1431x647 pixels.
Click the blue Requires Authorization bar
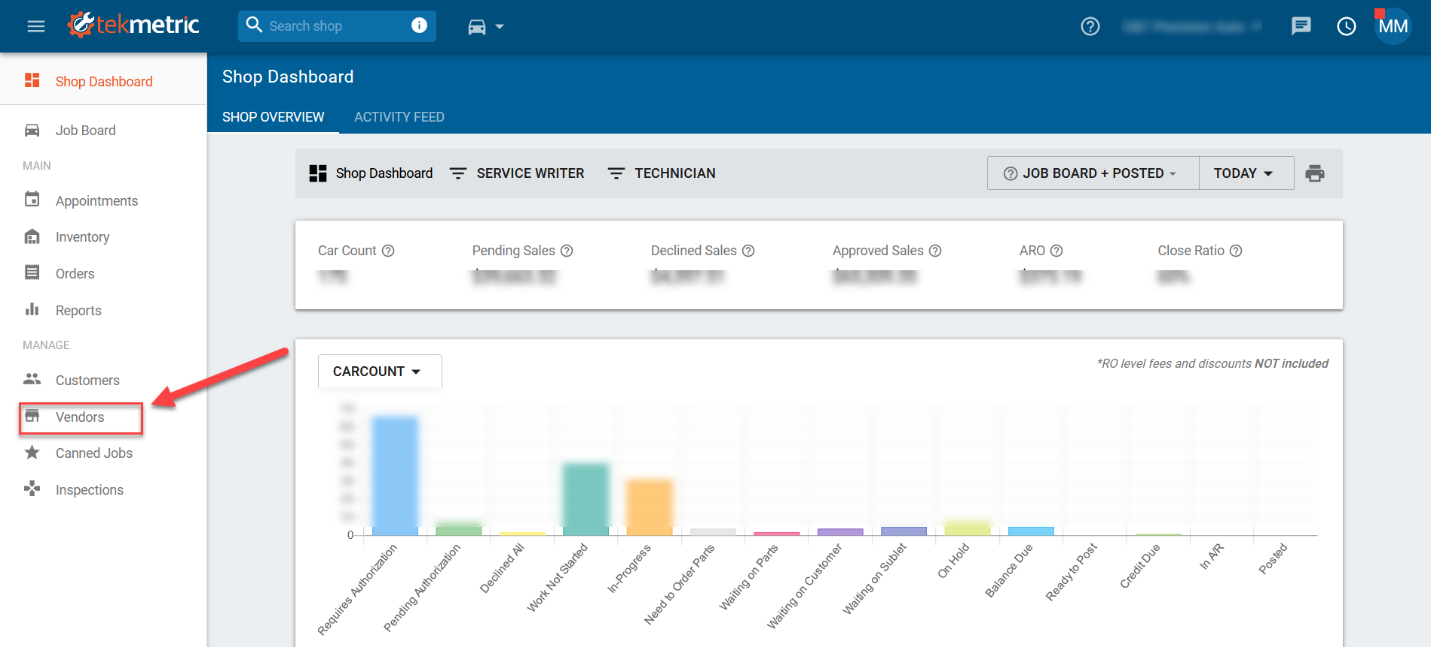pyautogui.click(x=394, y=475)
